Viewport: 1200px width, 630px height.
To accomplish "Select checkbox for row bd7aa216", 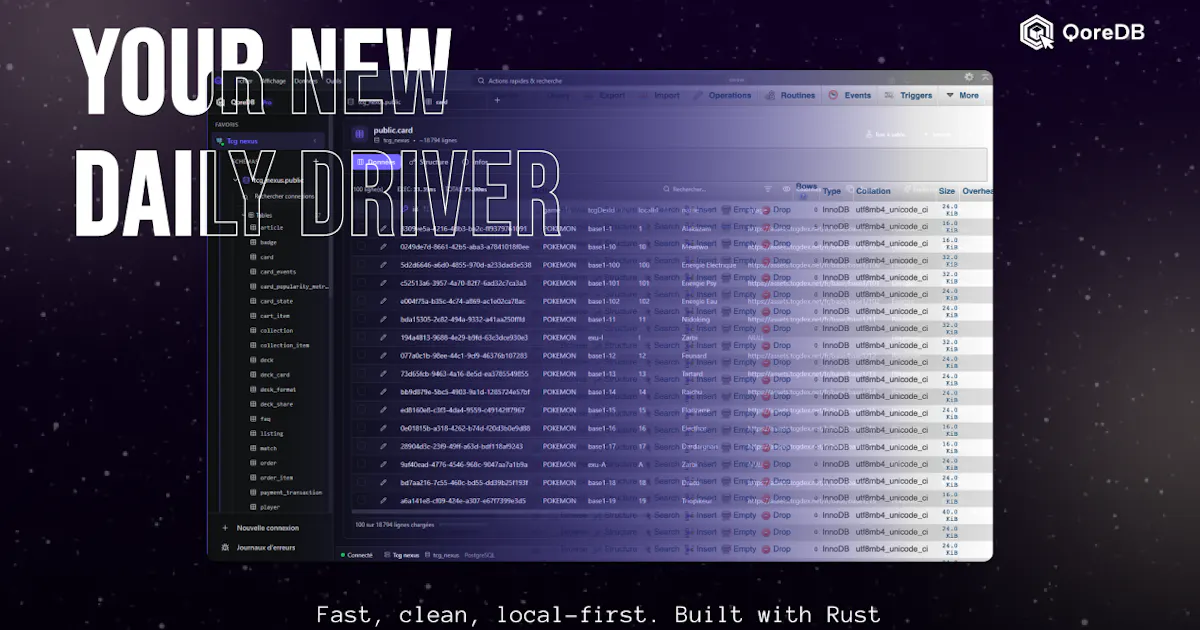I will click(x=361, y=482).
